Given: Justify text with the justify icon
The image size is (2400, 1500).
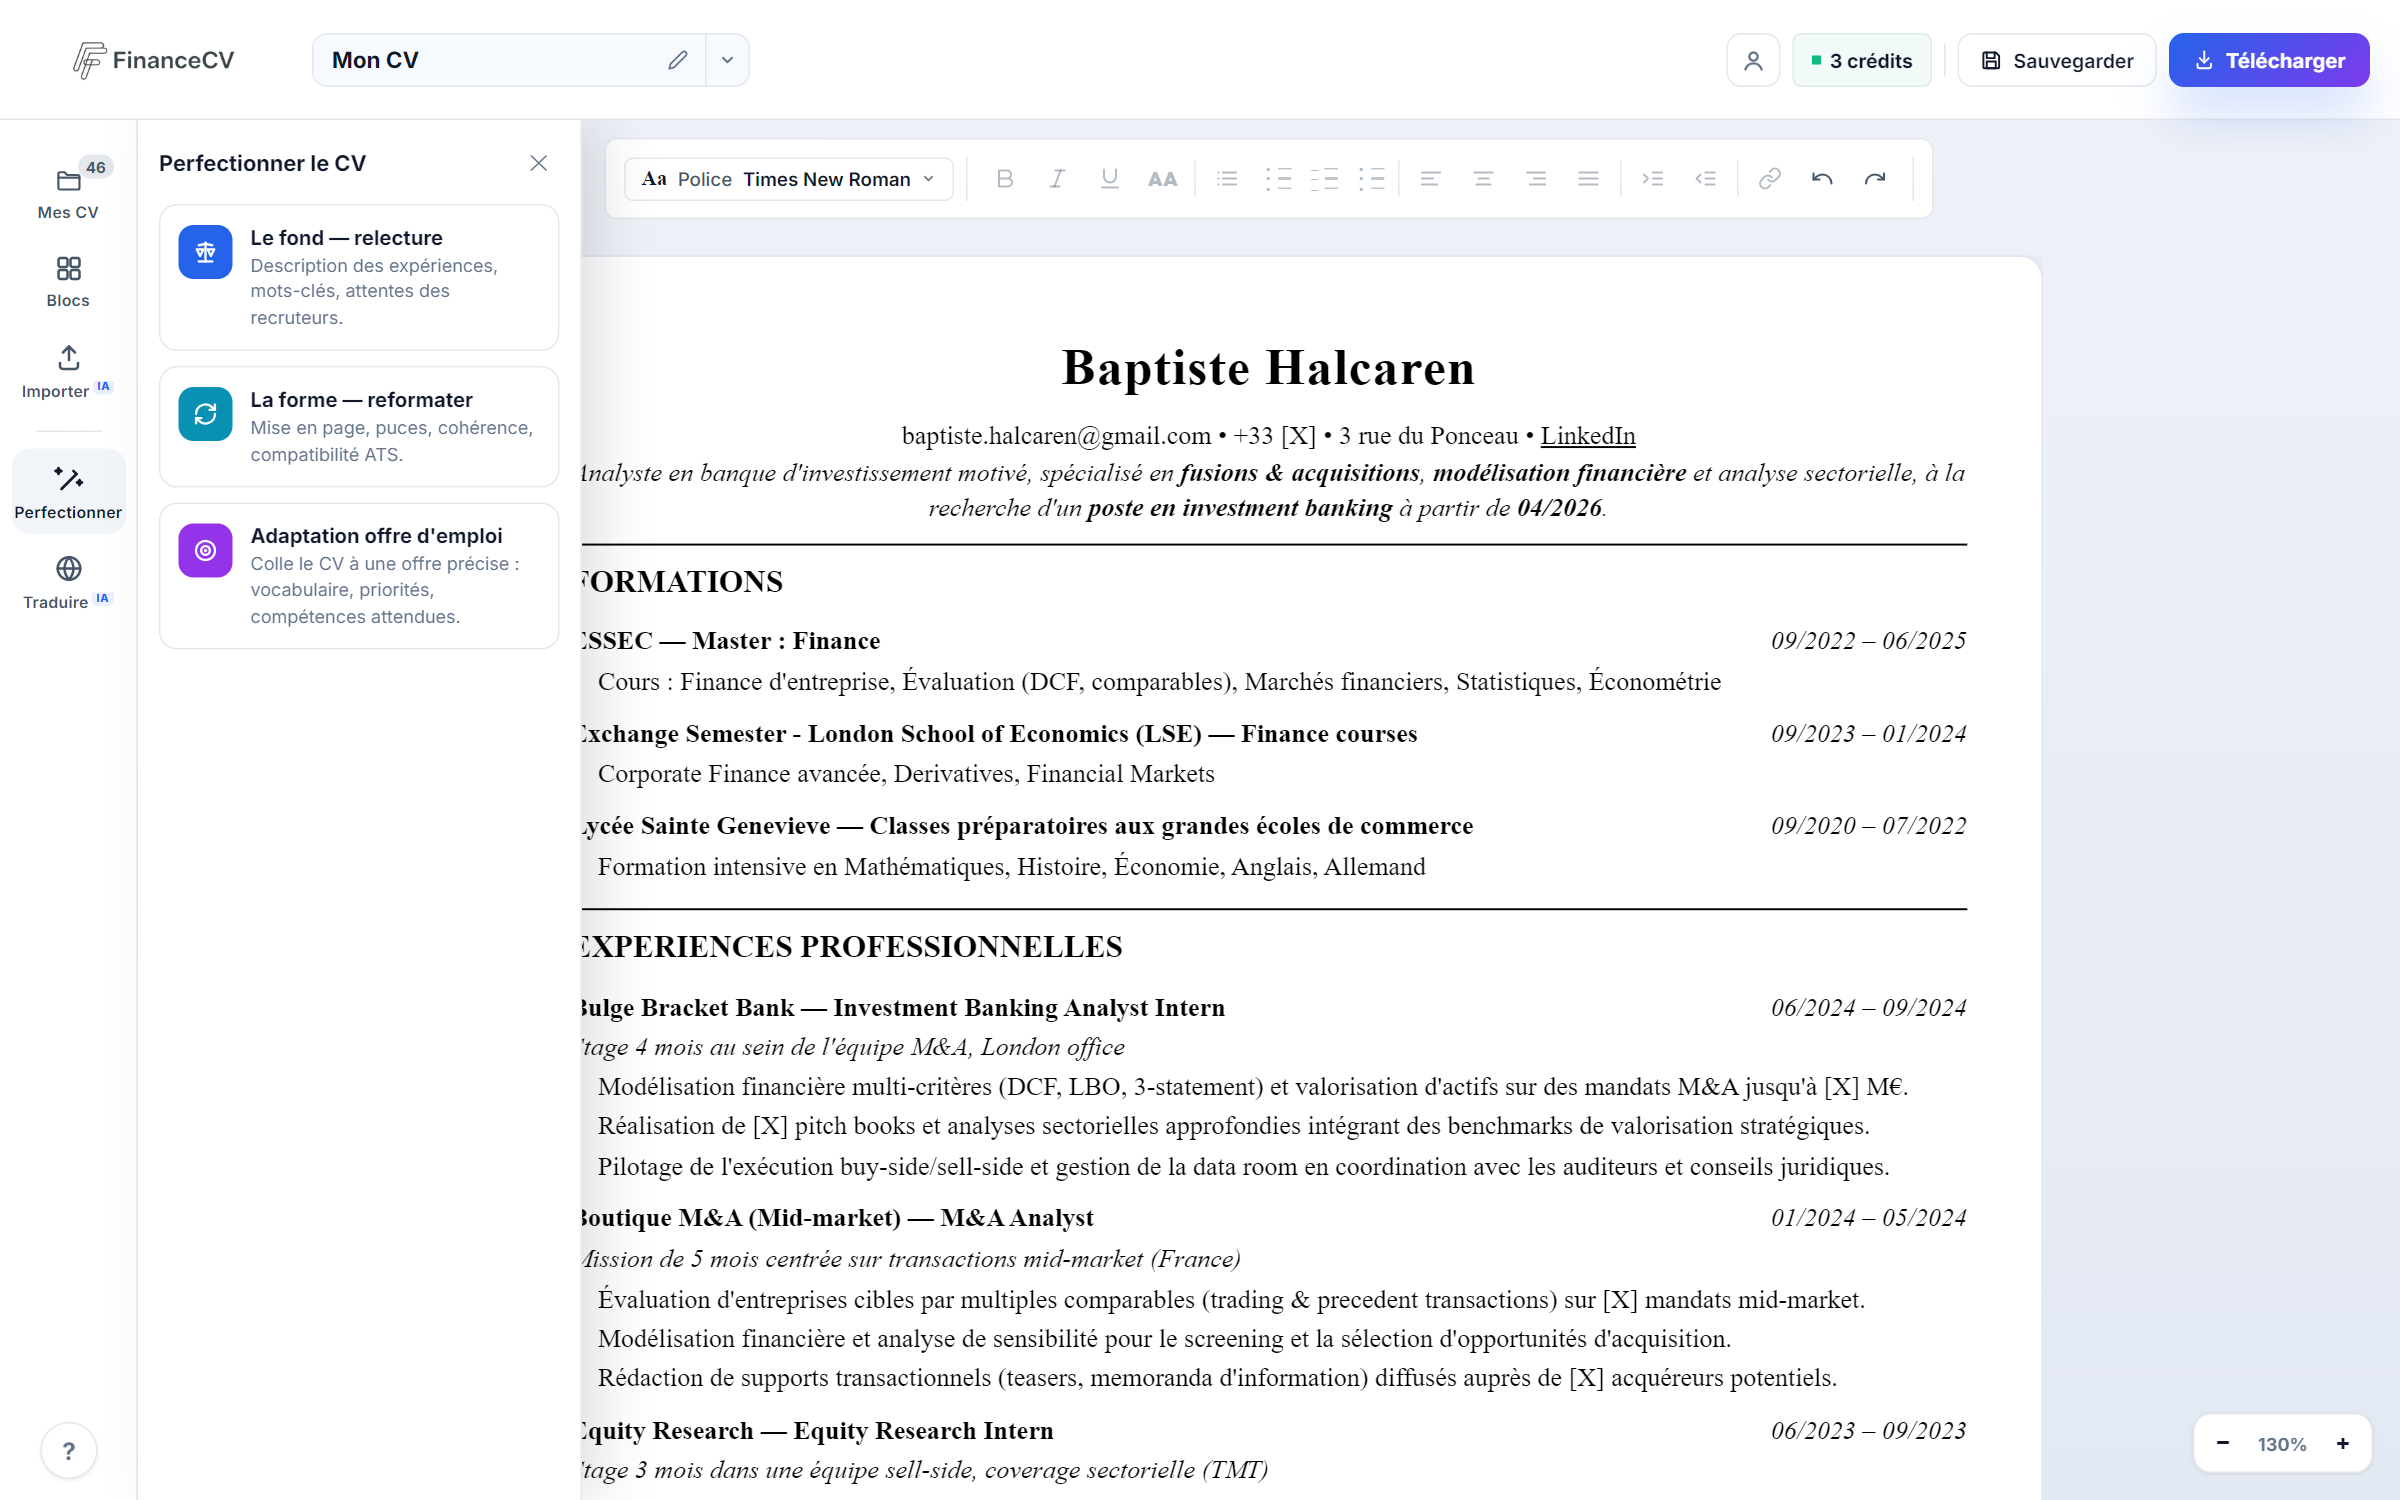Looking at the screenshot, I should tap(1588, 179).
